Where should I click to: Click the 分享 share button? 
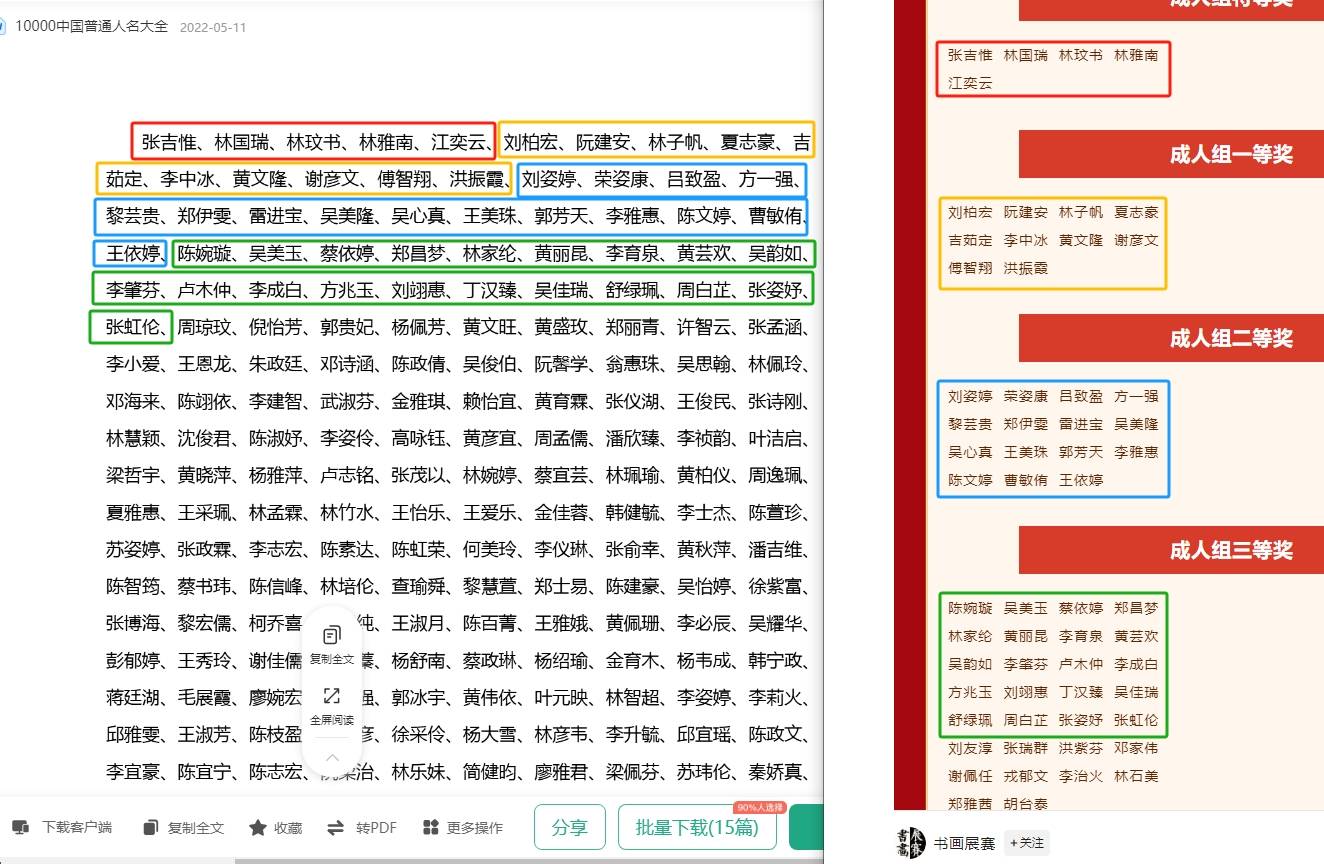pyautogui.click(x=569, y=827)
